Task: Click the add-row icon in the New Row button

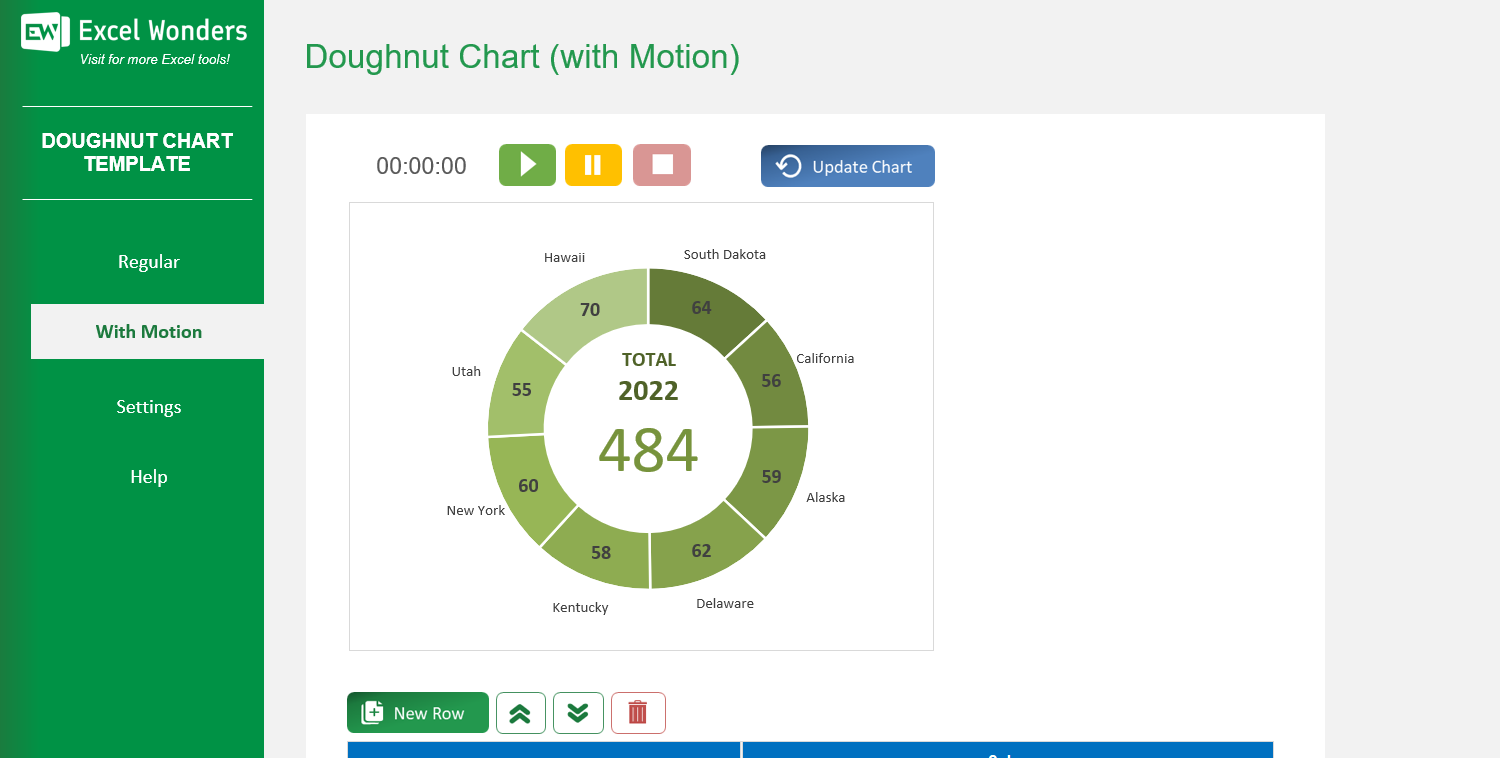Action: point(371,712)
